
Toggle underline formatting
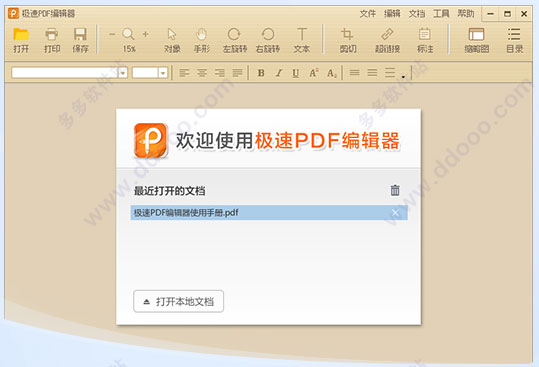[x=296, y=73]
